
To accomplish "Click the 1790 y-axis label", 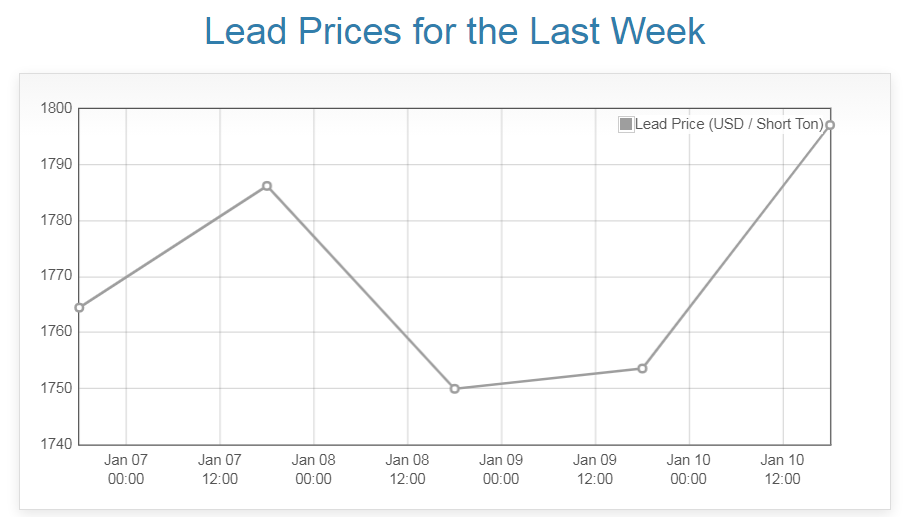I will [54, 164].
